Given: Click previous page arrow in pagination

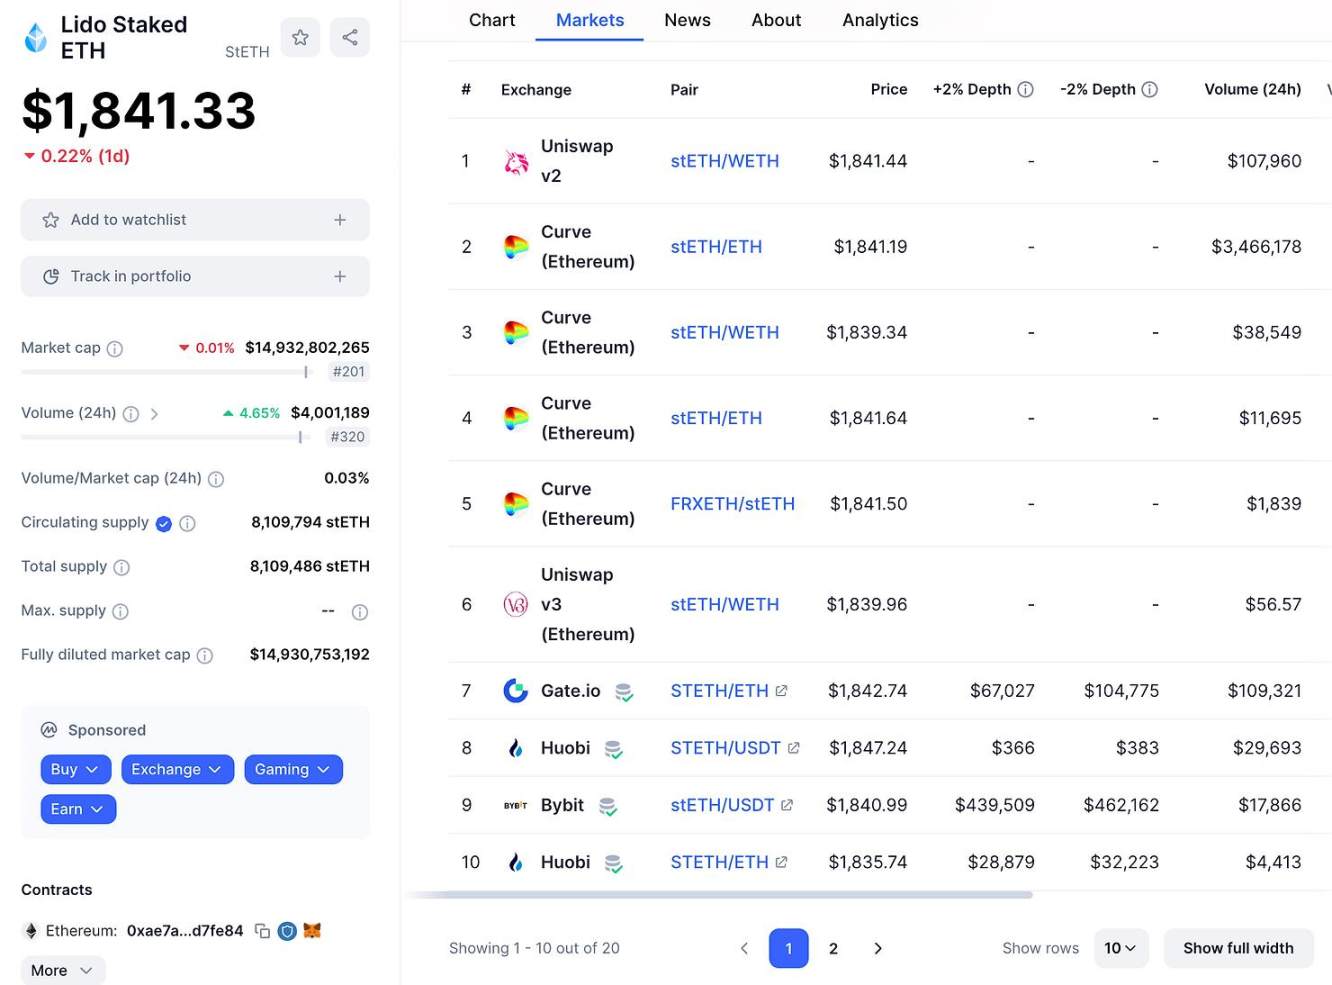Looking at the screenshot, I should (x=744, y=948).
